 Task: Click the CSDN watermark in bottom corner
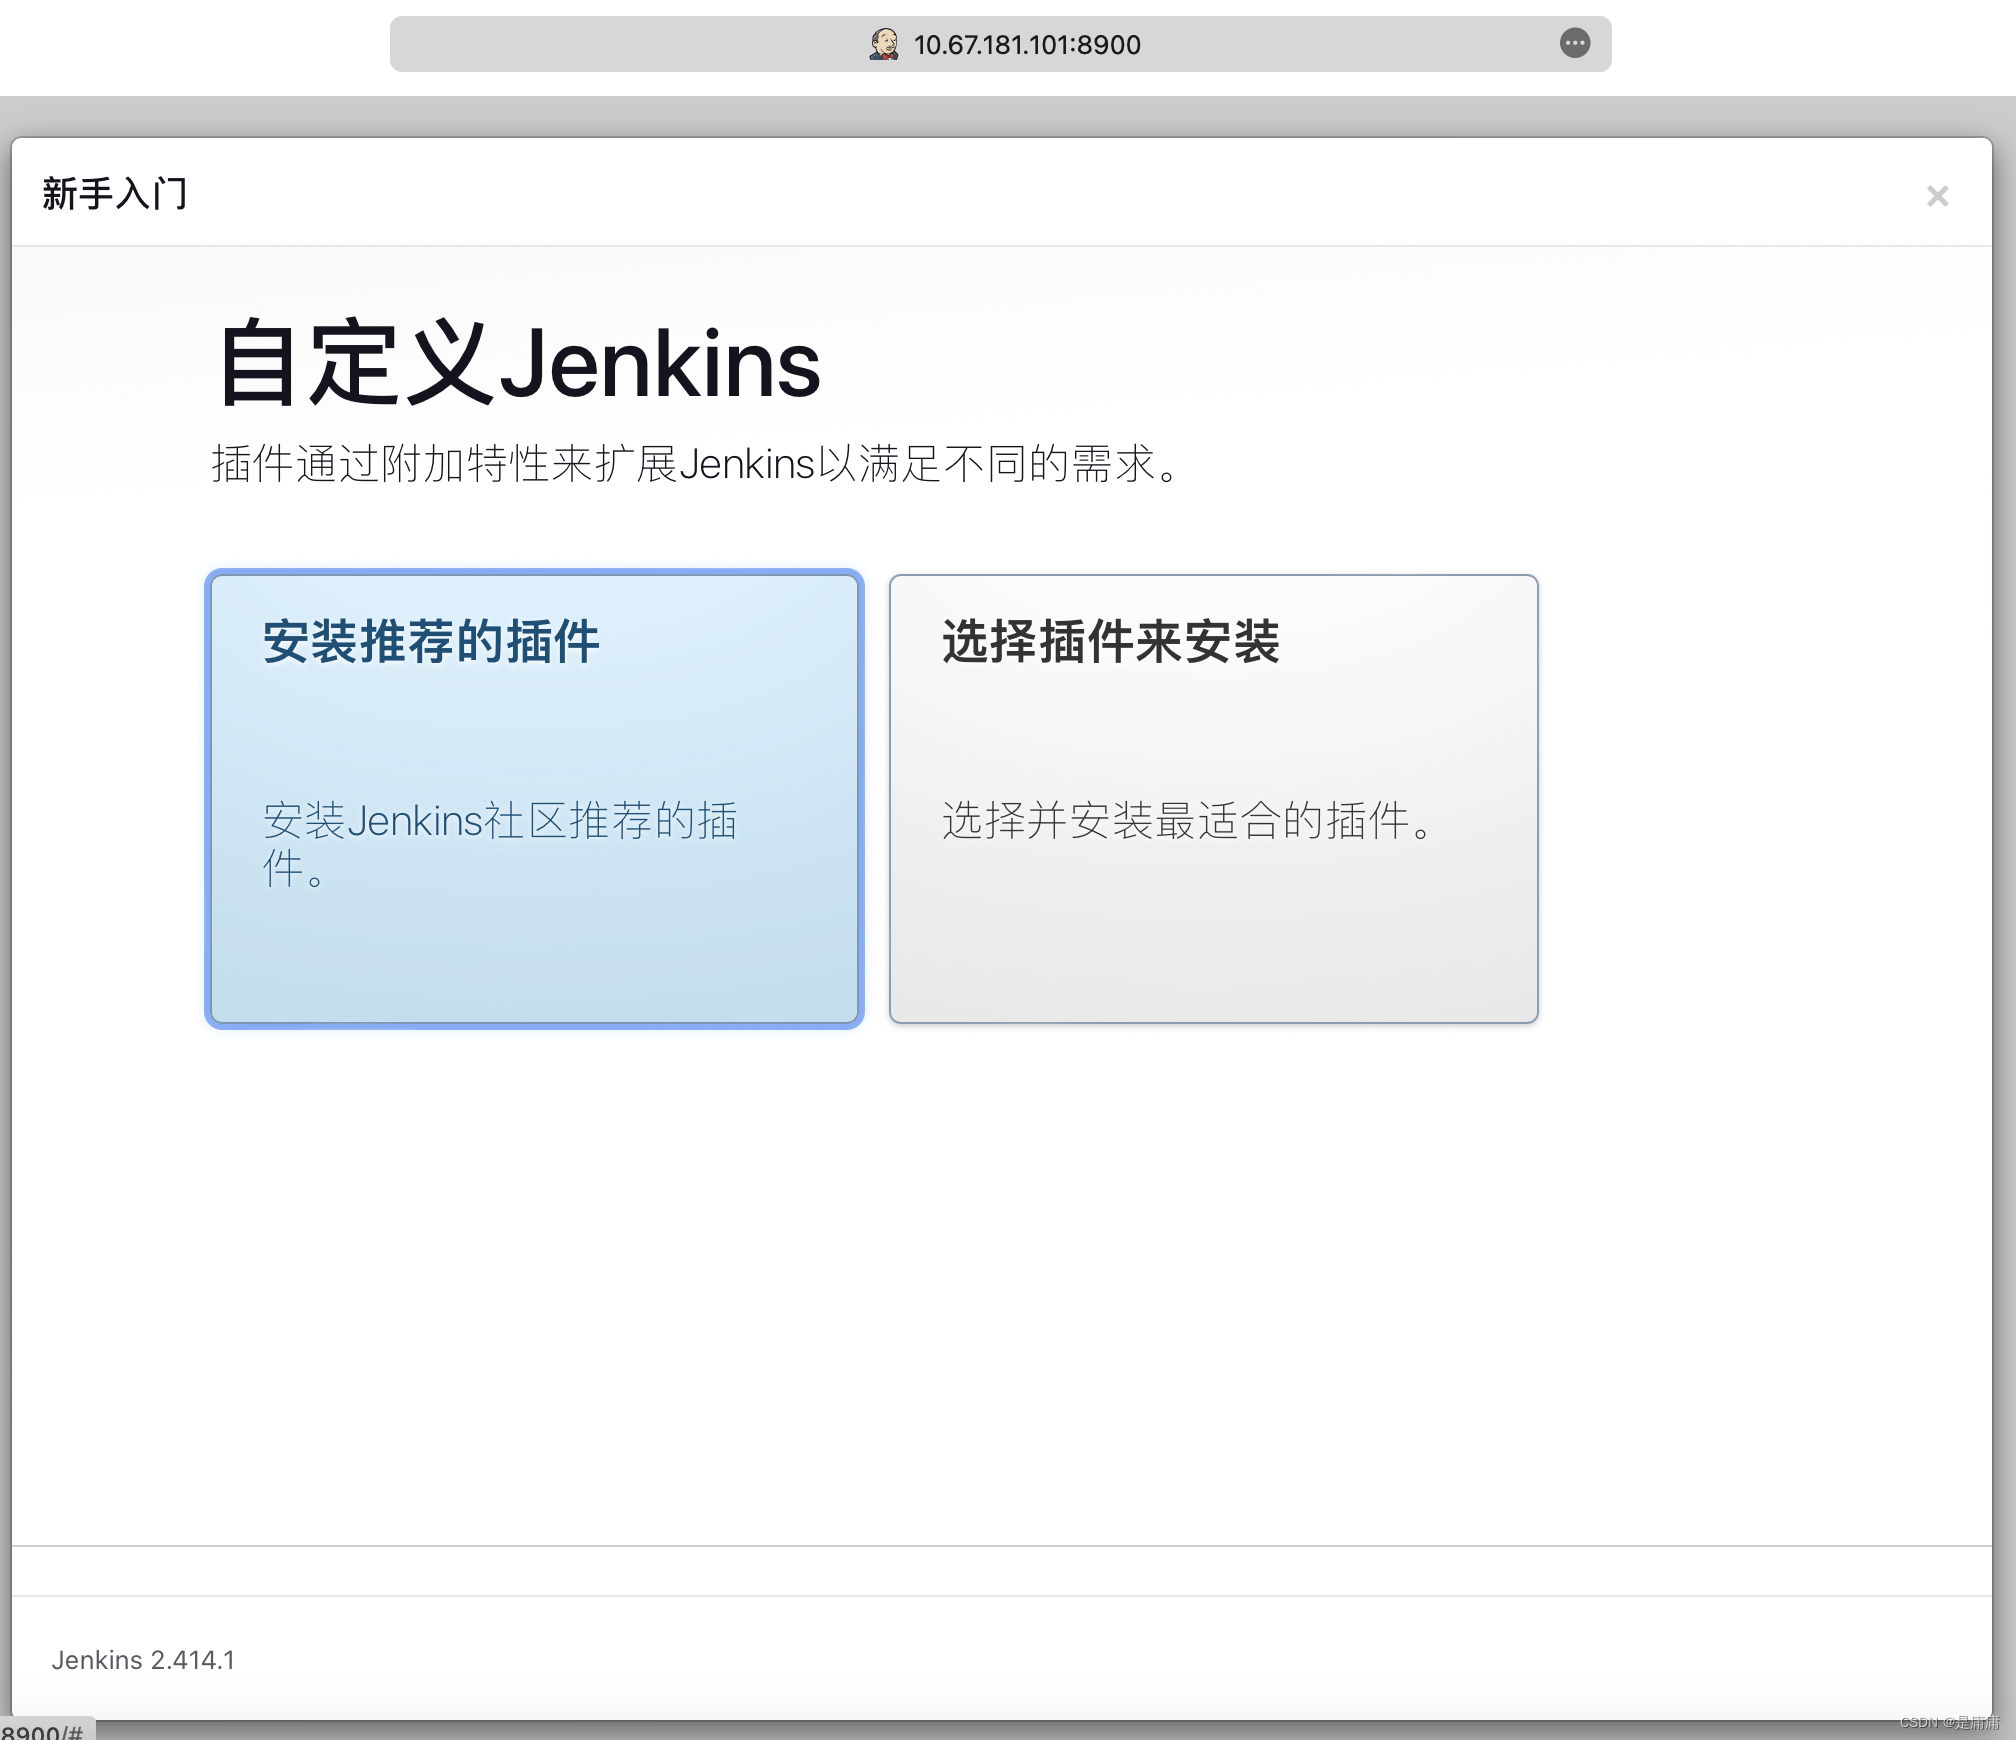pos(1949,1722)
